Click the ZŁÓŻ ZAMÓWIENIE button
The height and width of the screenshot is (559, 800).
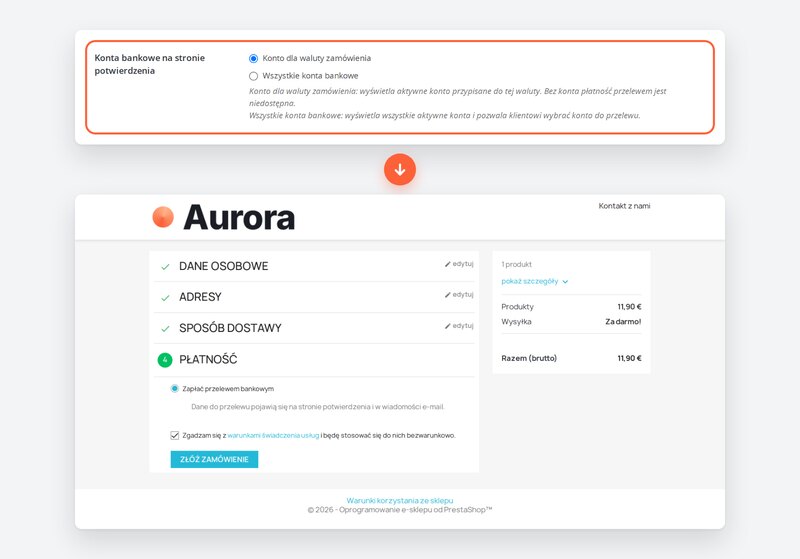[x=214, y=459]
